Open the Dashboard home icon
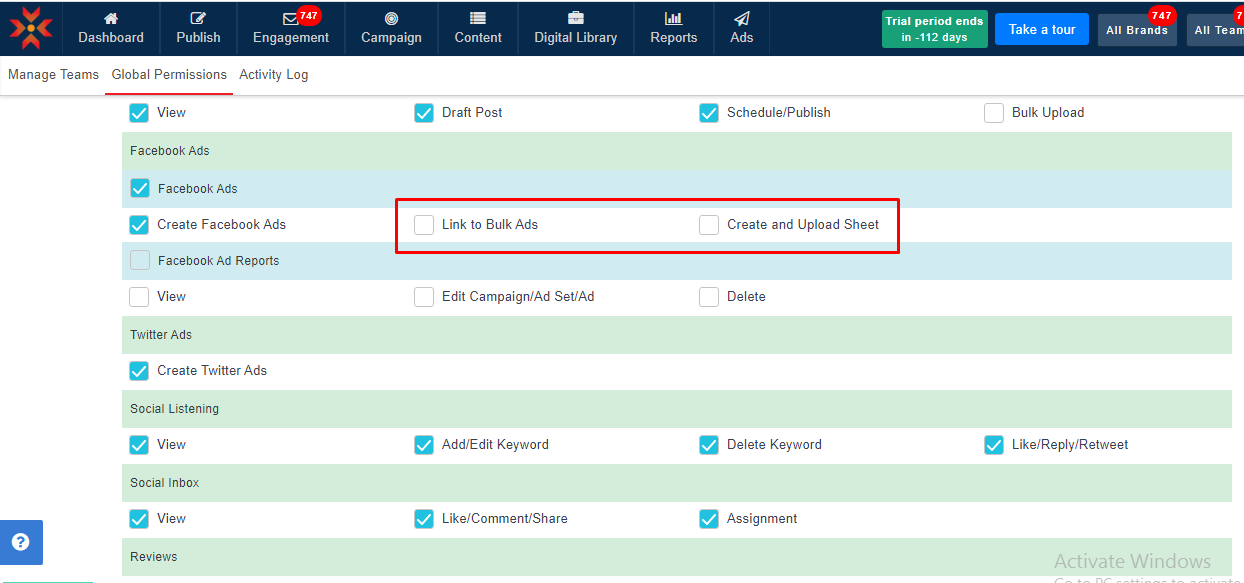This screenshot has height=583, width=1244. 111,18
